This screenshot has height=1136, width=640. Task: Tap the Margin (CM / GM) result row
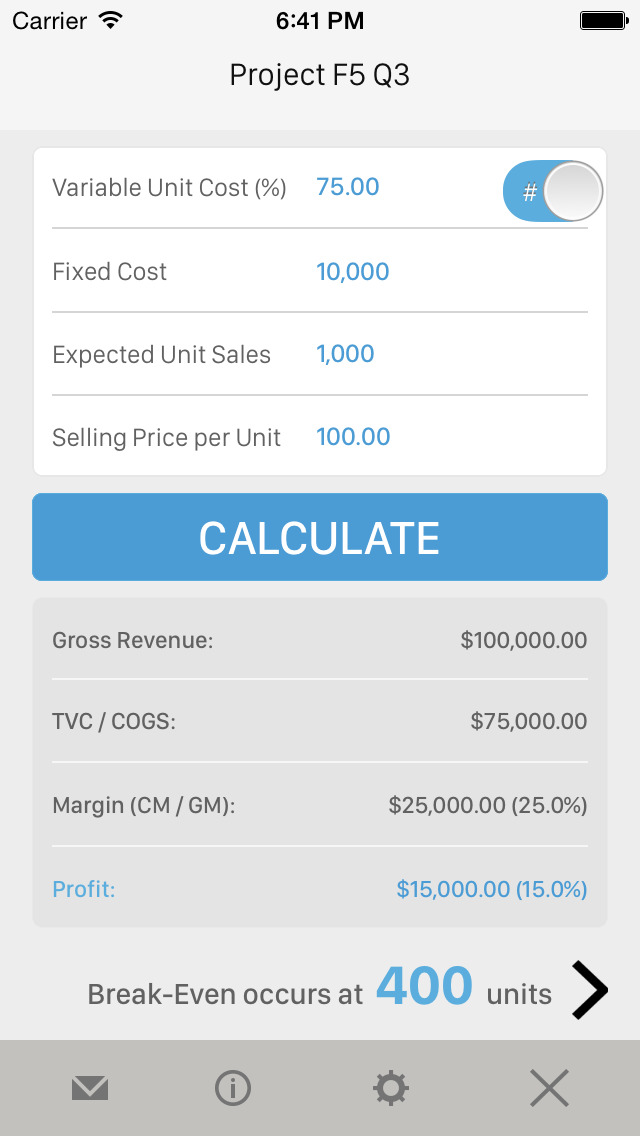320,805
